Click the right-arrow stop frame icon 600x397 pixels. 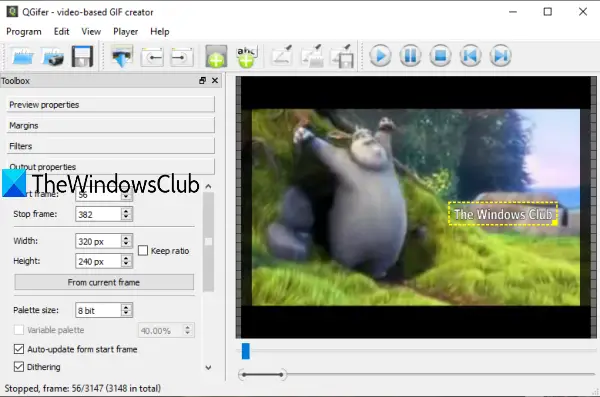tap(182, 57)
